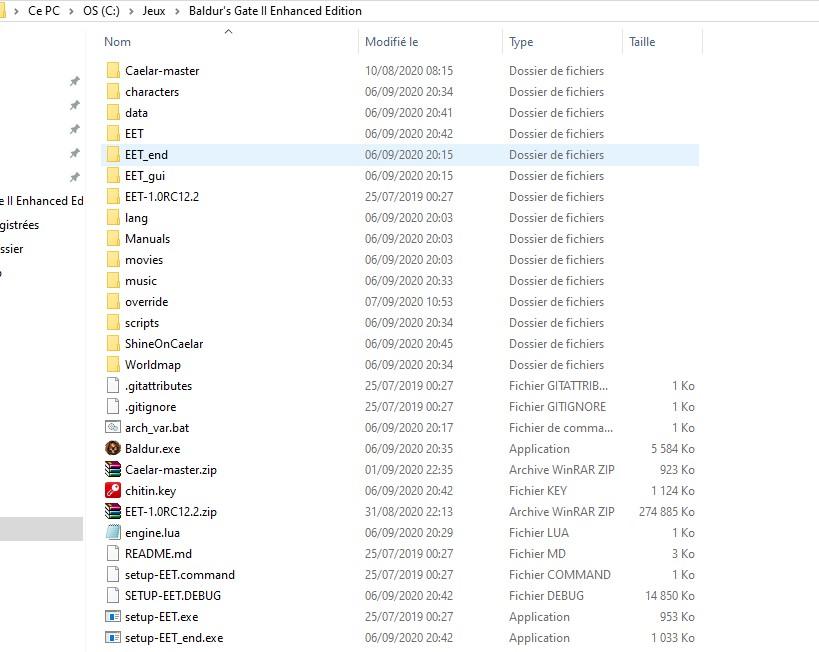The width and height of the screenshot is (819, 652).
Task: Navigate to Ce PC in breadcrumb
Action: tap(44, 10)
